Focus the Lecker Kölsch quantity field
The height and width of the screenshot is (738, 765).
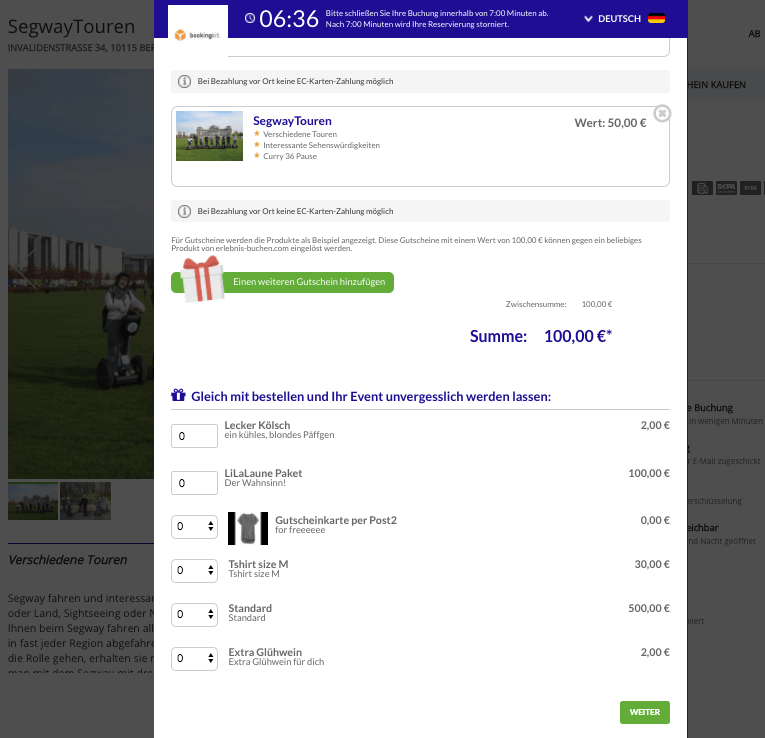pyautogui.click(x=194, y=436)
